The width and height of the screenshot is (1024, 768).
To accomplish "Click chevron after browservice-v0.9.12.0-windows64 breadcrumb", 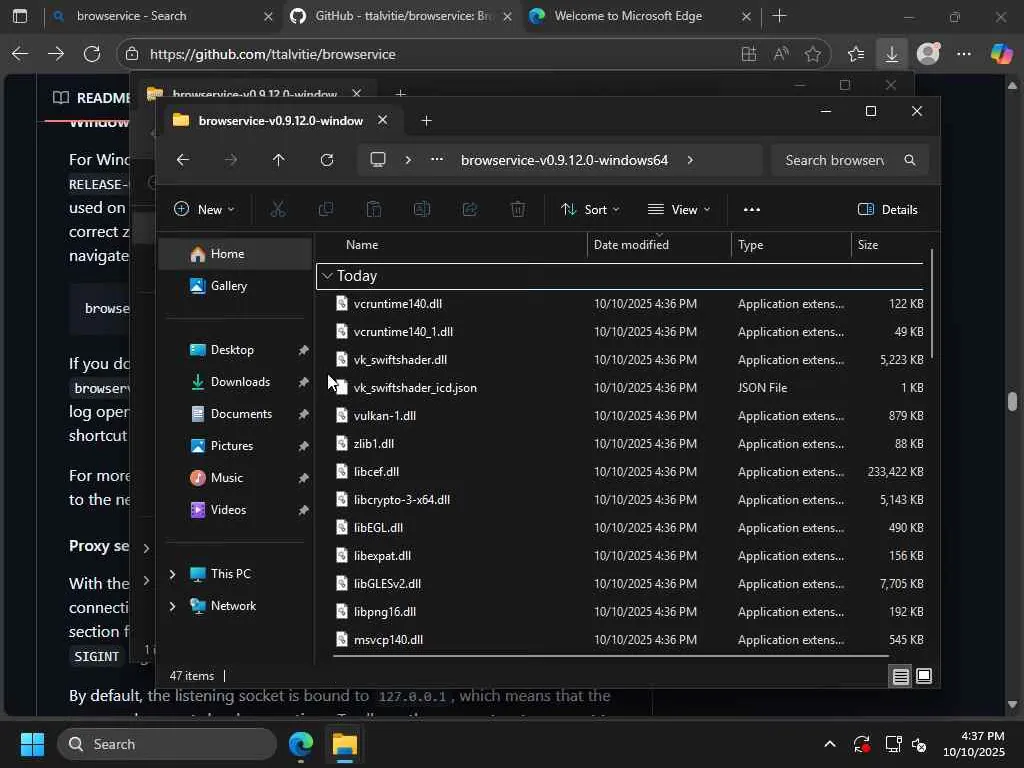I will coord(690,160).
